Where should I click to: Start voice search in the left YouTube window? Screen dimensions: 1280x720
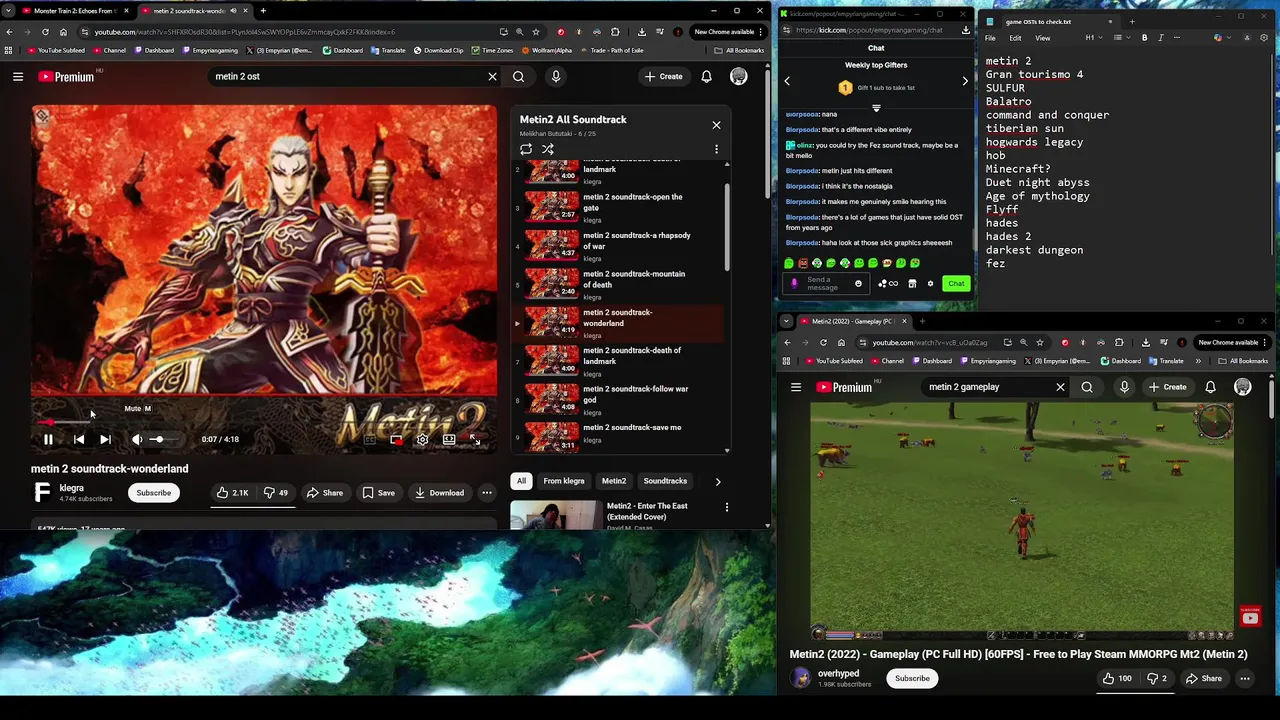click(556, 76)
